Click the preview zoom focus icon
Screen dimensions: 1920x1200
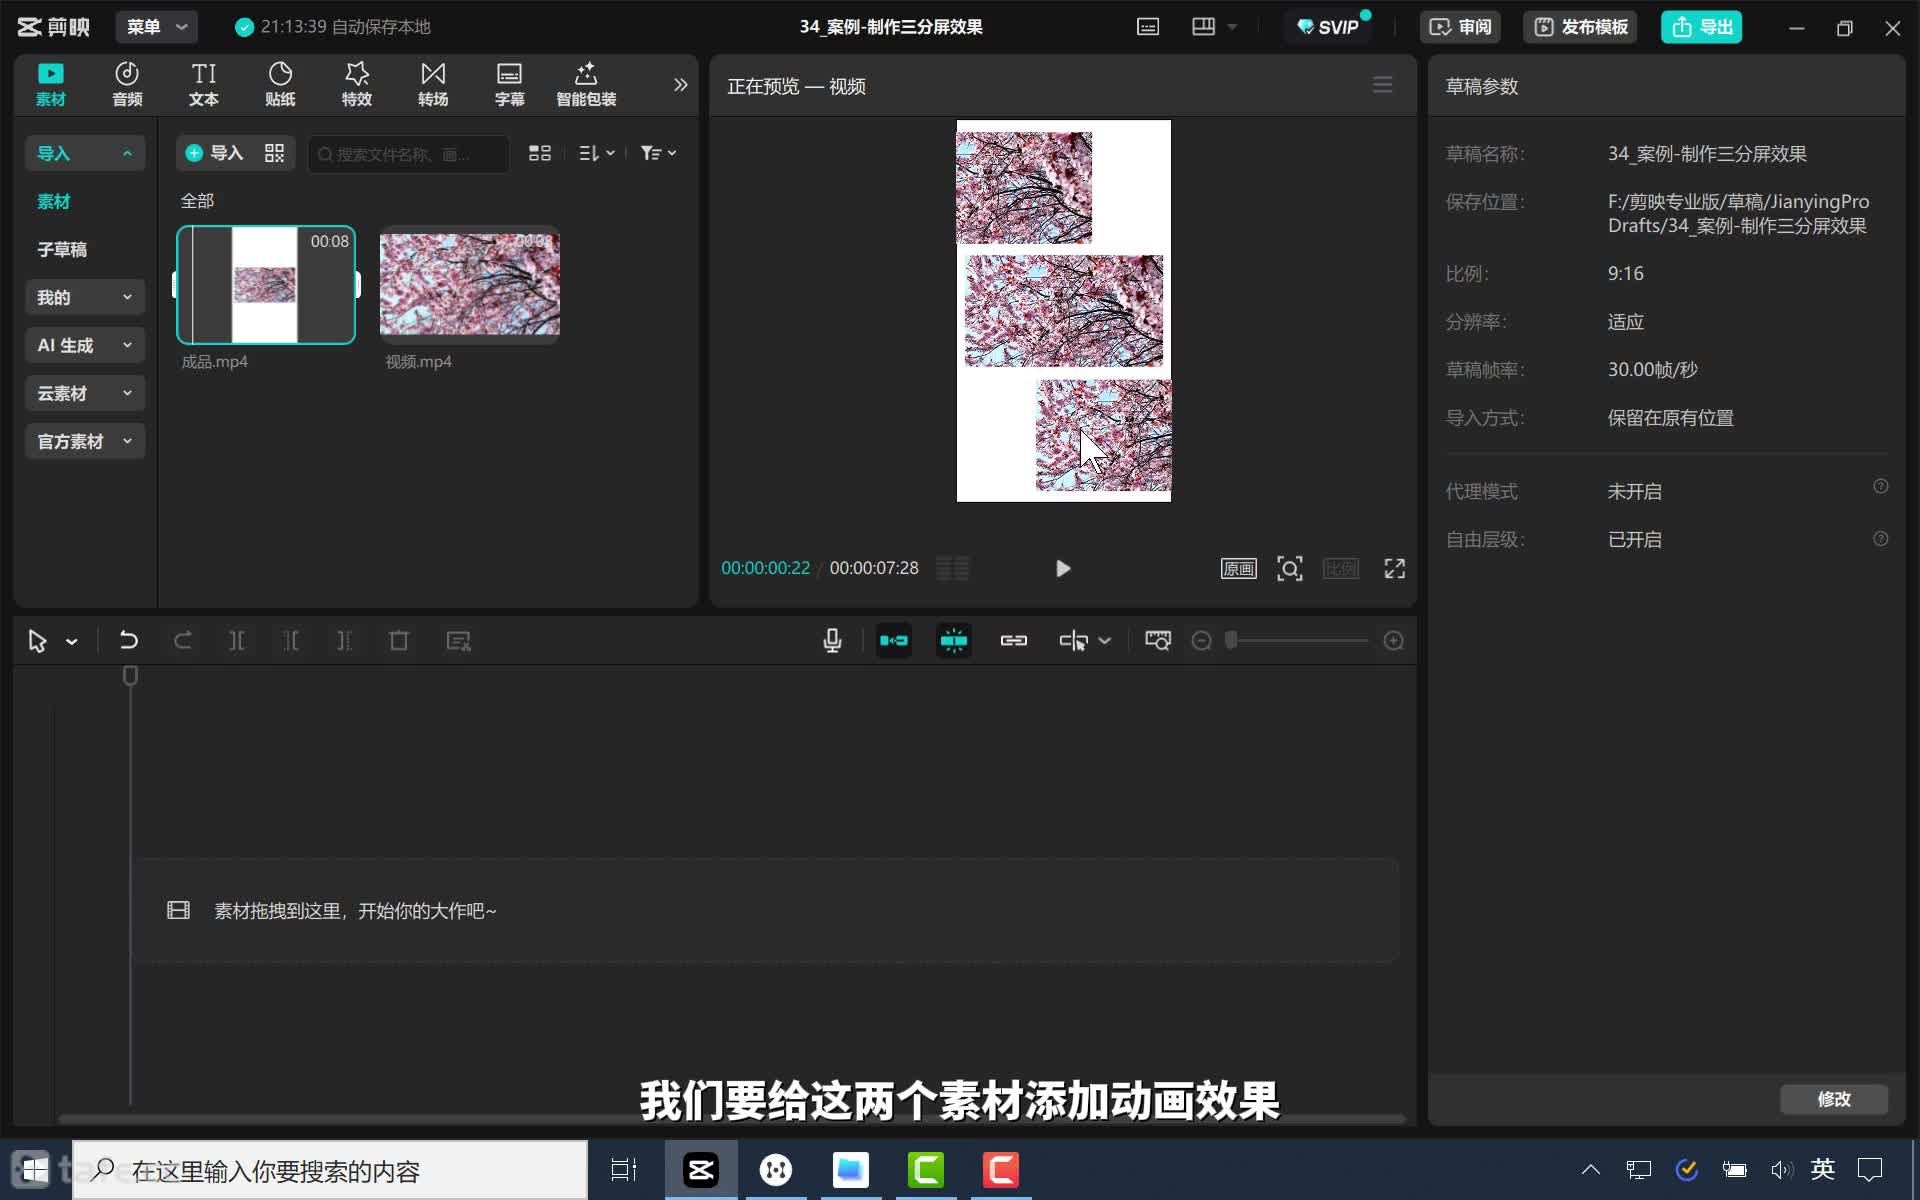pyautogui.click(x=1290, y=569)
